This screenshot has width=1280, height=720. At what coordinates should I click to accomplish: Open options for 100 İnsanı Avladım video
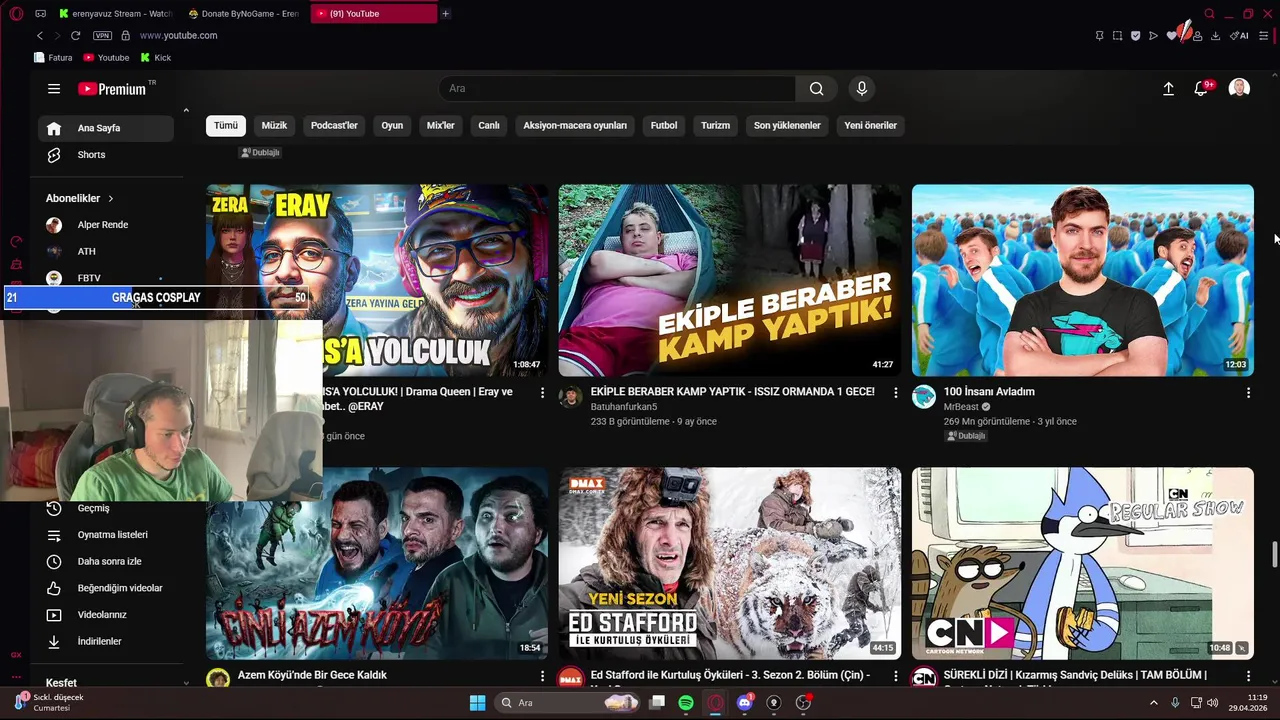[x=1248, y=393]
